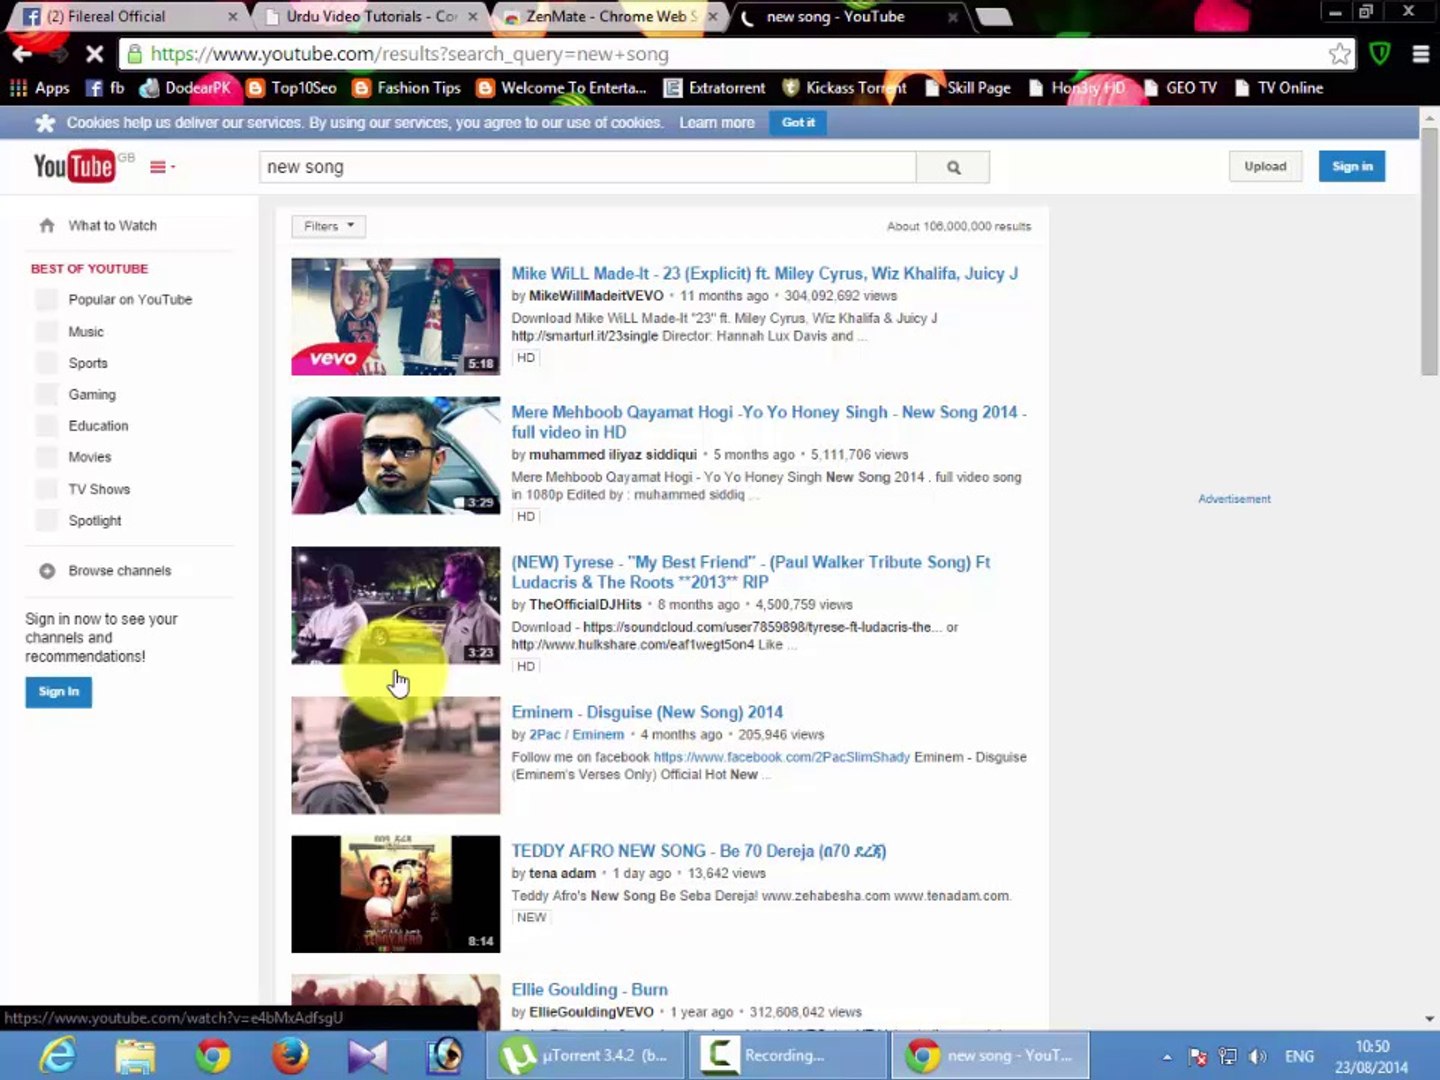Image resolution: width=1440 pixels, height=1080 pixels.
Task: Open TEDDY AFRO NEW SONG video title
Action: 699,851
